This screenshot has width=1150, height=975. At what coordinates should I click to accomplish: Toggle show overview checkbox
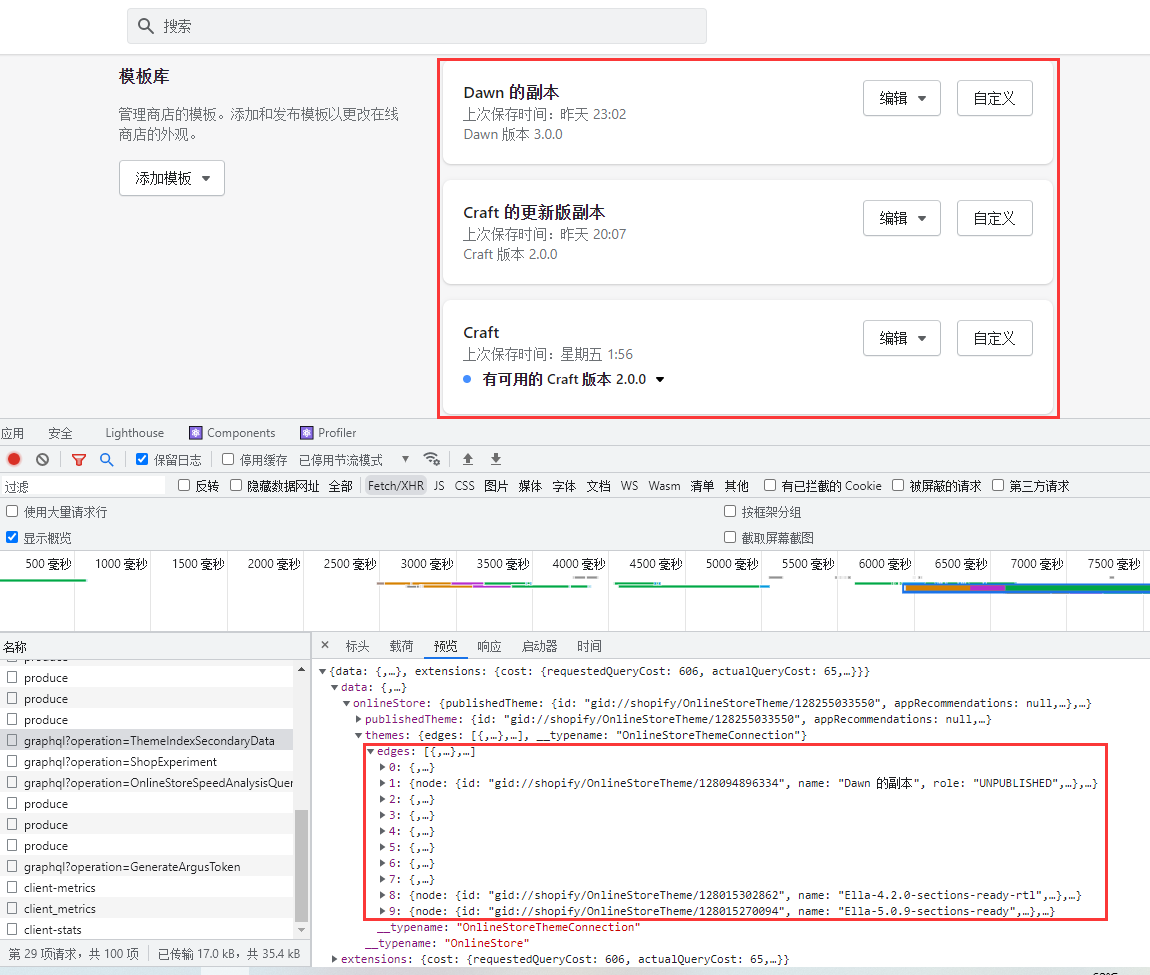point(12,537)
